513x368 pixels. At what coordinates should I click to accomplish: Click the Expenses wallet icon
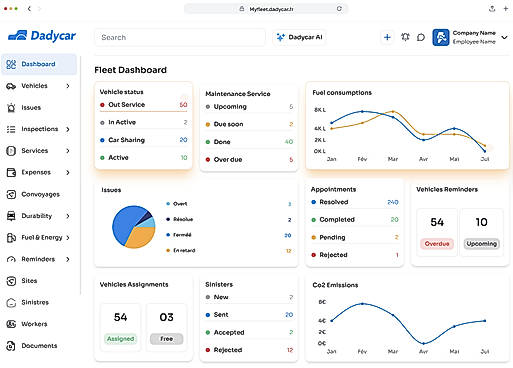(11, 172)
